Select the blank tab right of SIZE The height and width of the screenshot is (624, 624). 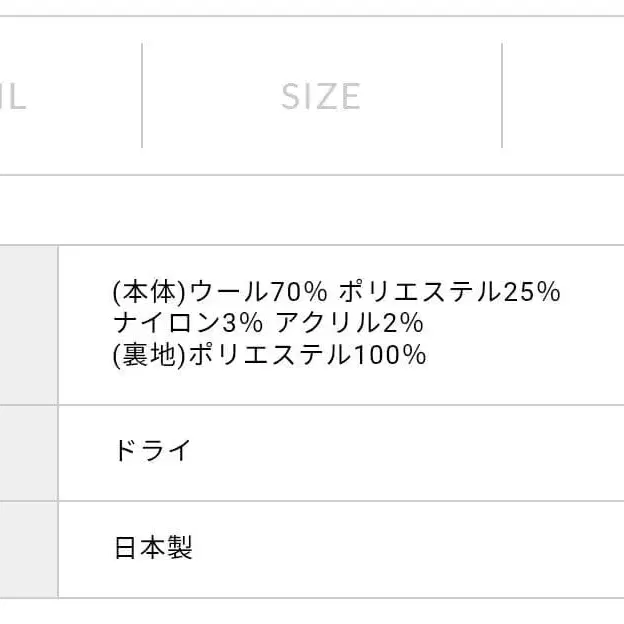(x=563, y=96)
